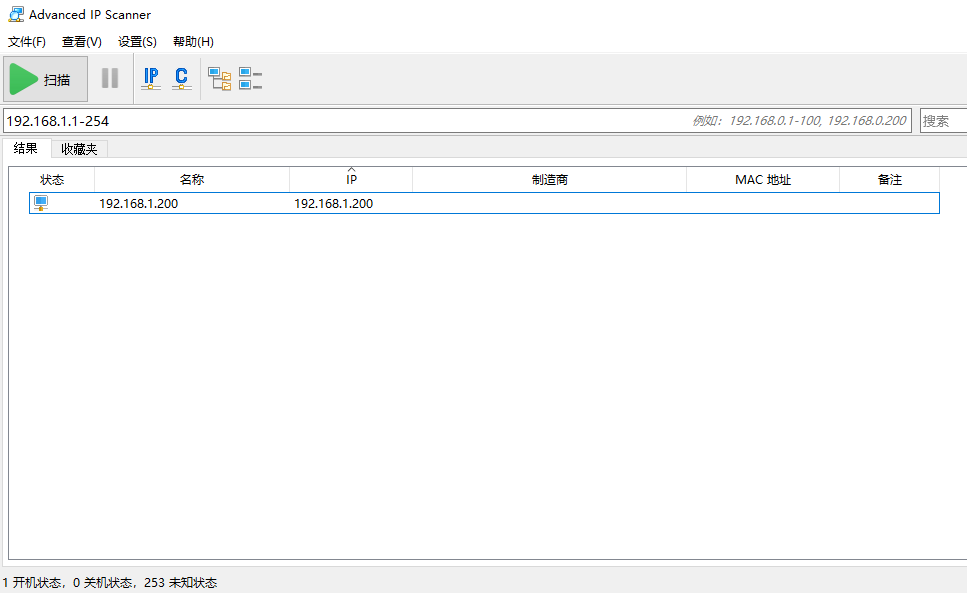The image size is (967, 593).
Task: Open the 帮助(H) menu
Action: tap(193, 41)
